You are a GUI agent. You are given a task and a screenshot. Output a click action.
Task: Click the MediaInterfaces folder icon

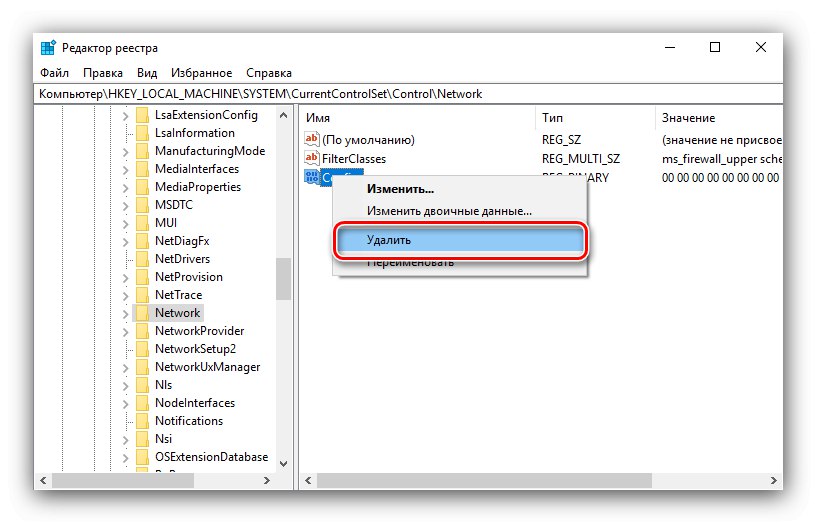click(x=142, y=169)
